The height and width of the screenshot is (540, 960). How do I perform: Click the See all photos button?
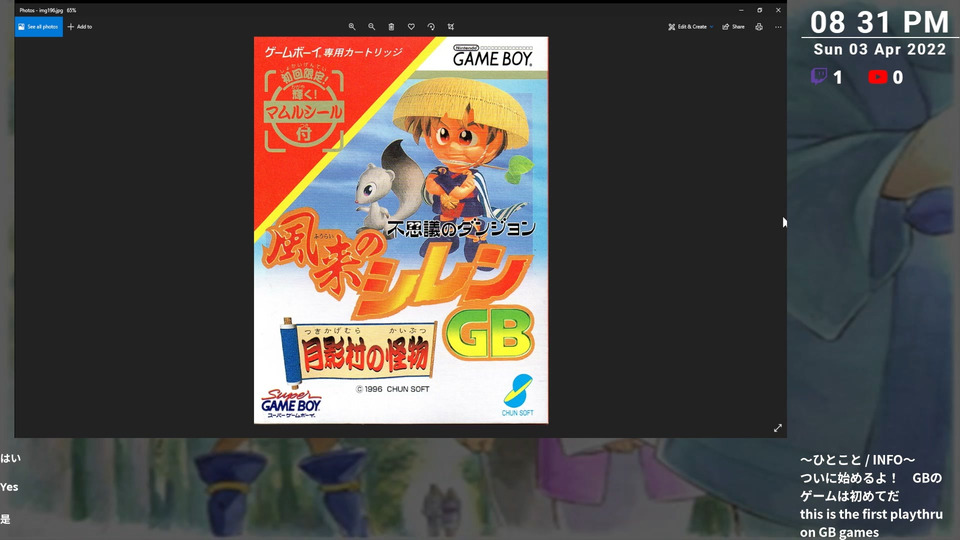click(39, 27)
